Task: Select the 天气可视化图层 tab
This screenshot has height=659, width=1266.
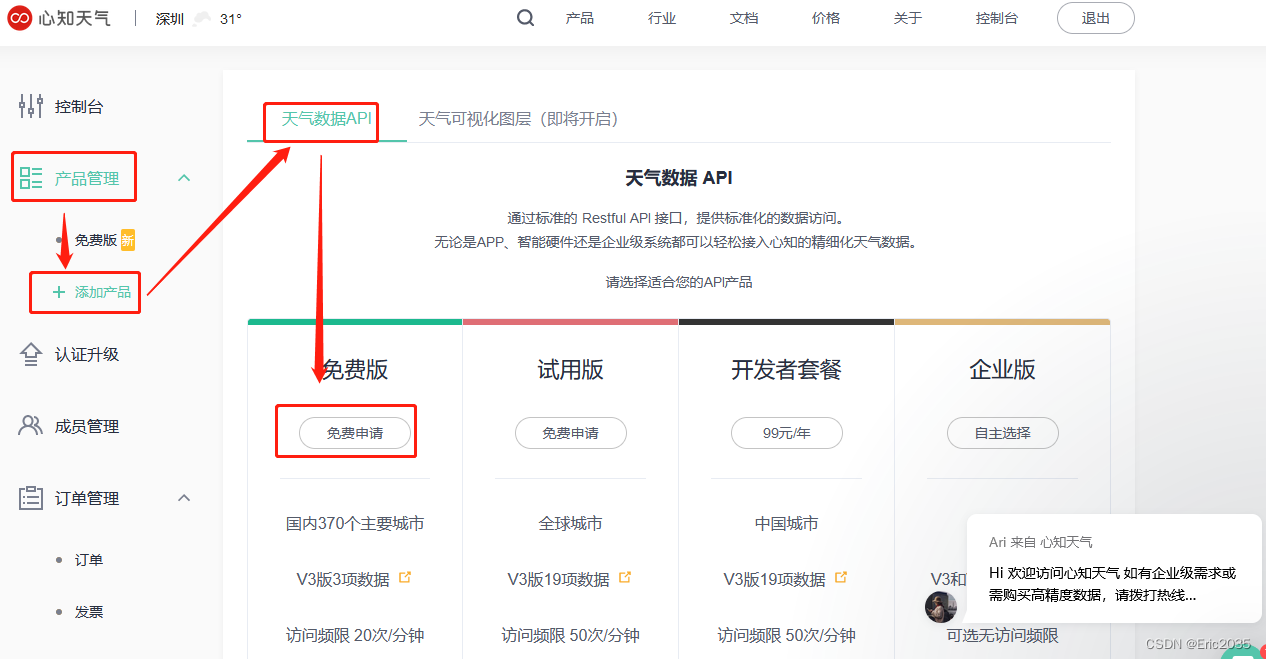Action: coord(518,119)
